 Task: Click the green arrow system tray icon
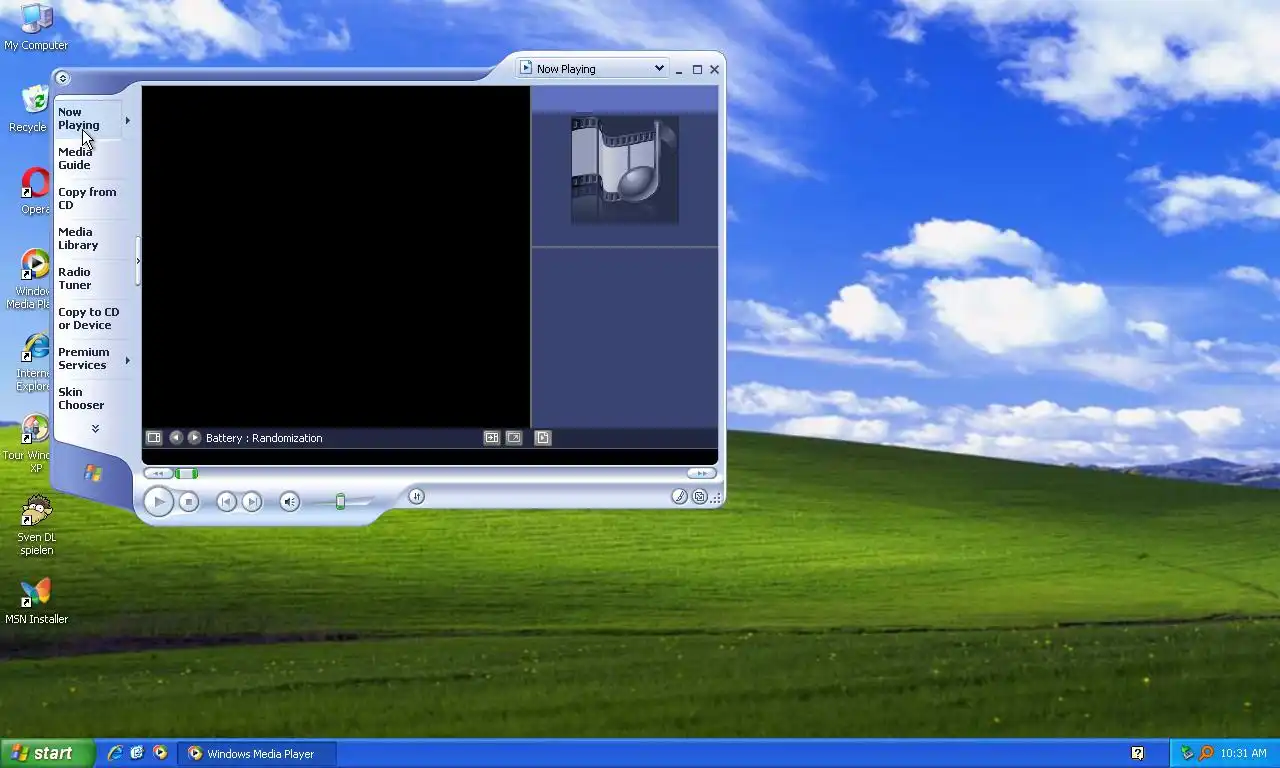[1187, 753]
